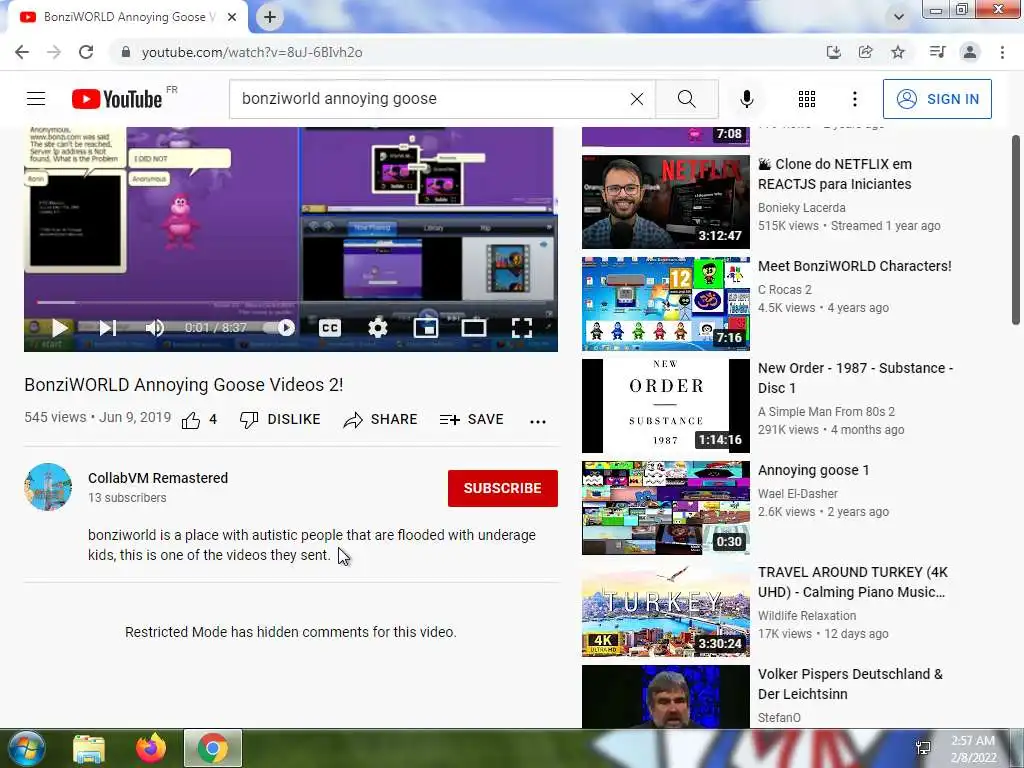Open Chrome profile icon
The width and height of the screenshot is (1024, 768).
(970, 52)
